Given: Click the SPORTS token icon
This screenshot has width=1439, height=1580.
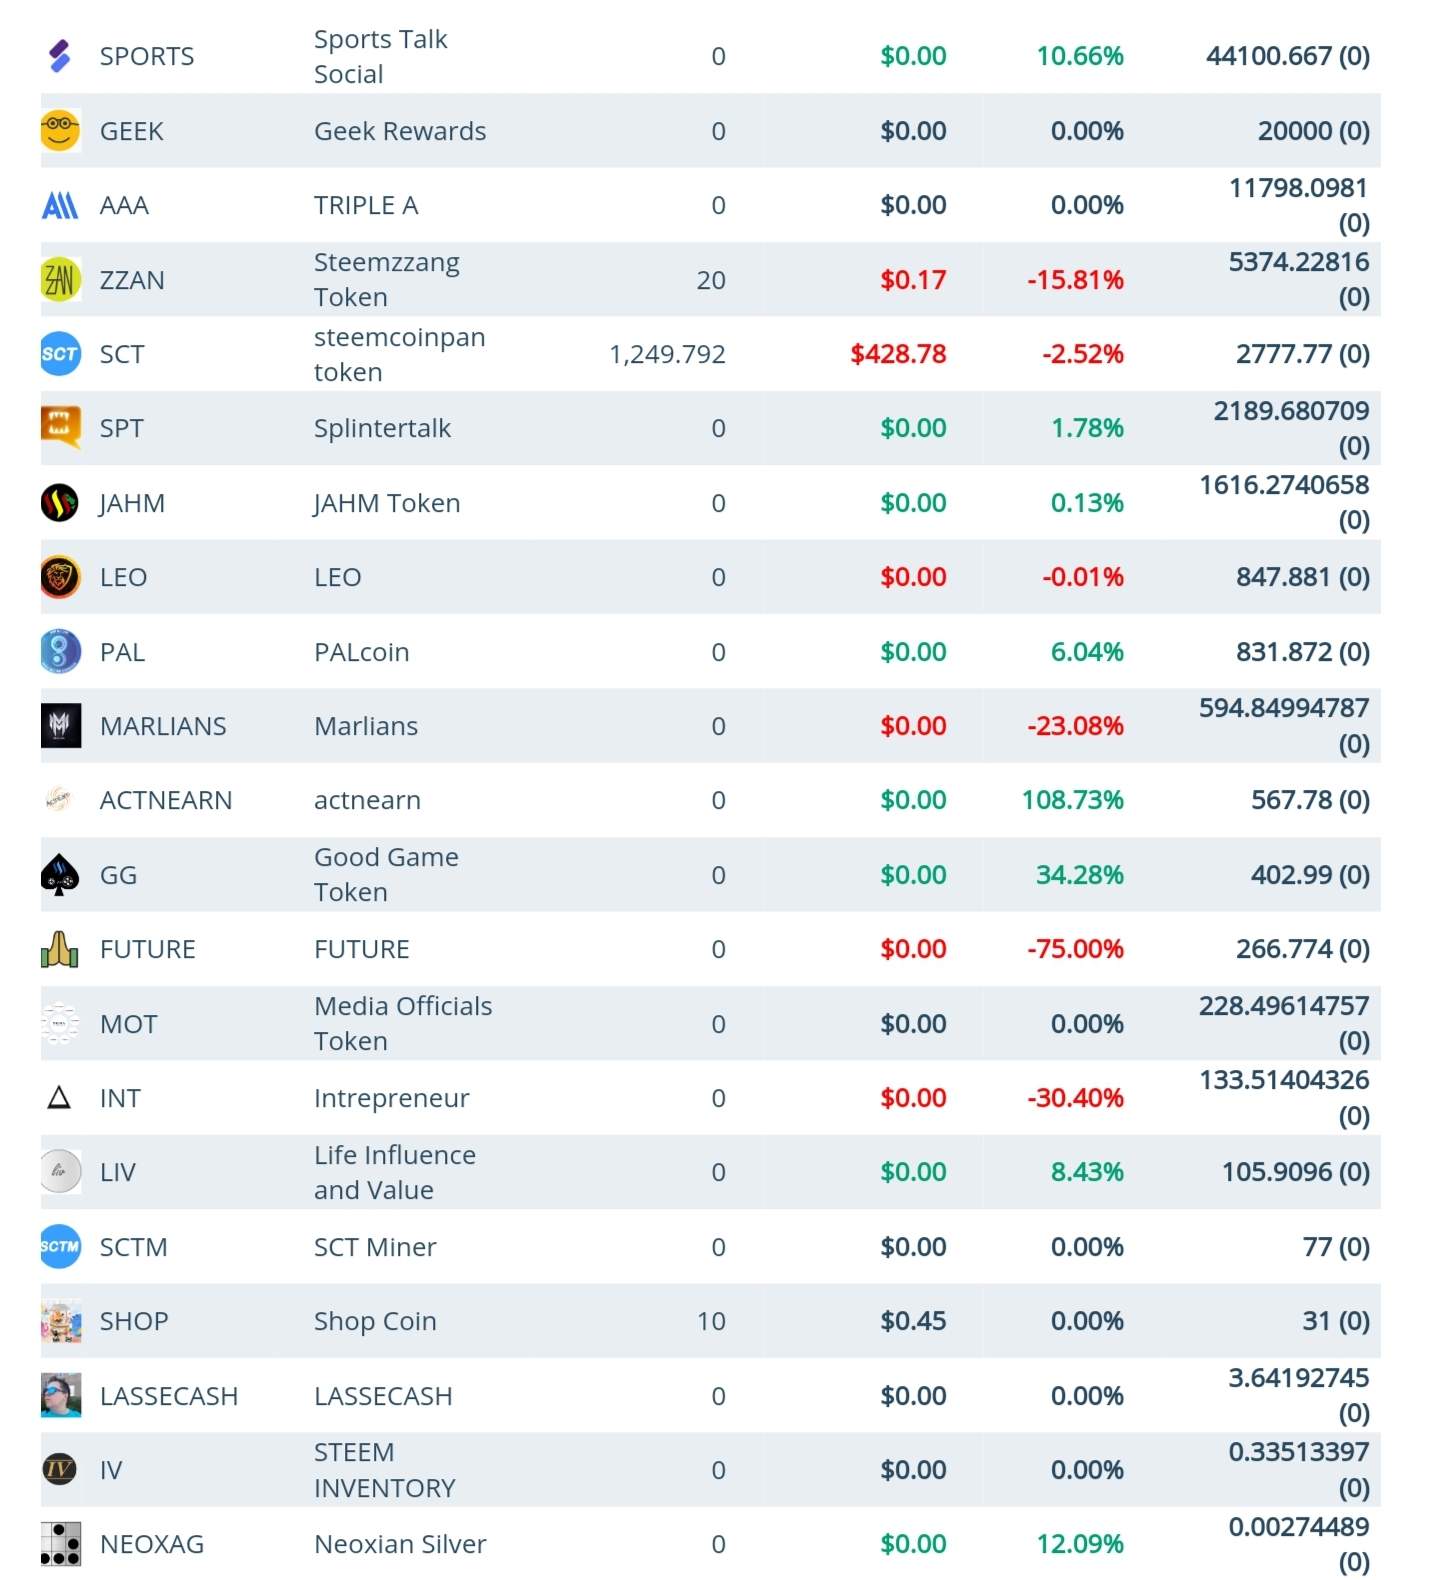Looking at the screenshot, I should [x=60, y=56].
